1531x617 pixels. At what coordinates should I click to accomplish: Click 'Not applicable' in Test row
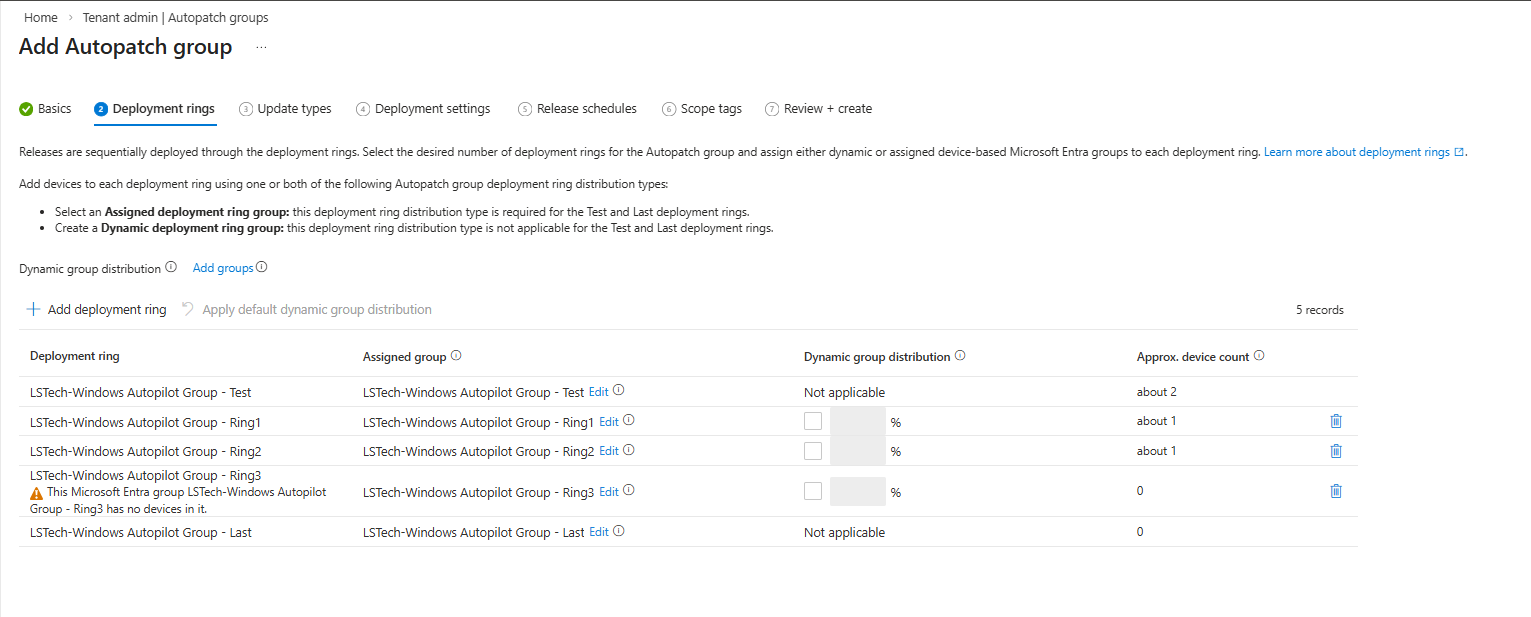coord(844,393)
